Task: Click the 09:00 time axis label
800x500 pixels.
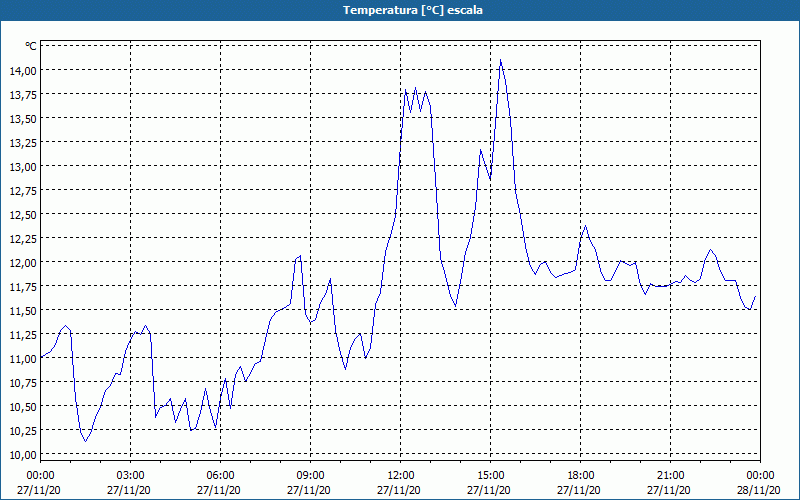Action: [310, 475]
